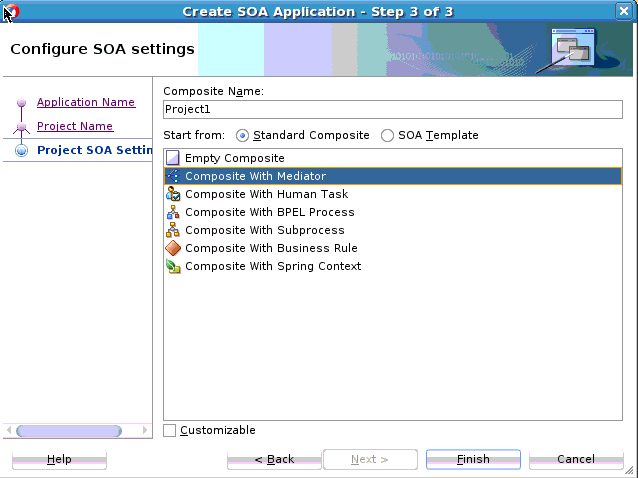Click the Composite With Mediator icon

click(x=173, y=176)
